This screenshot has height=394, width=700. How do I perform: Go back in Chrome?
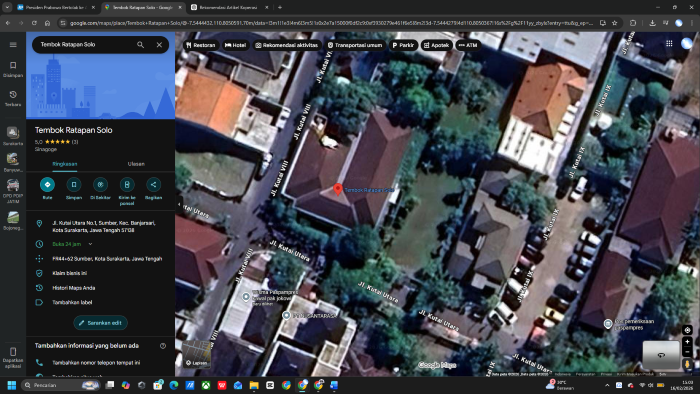click(8, 23)
